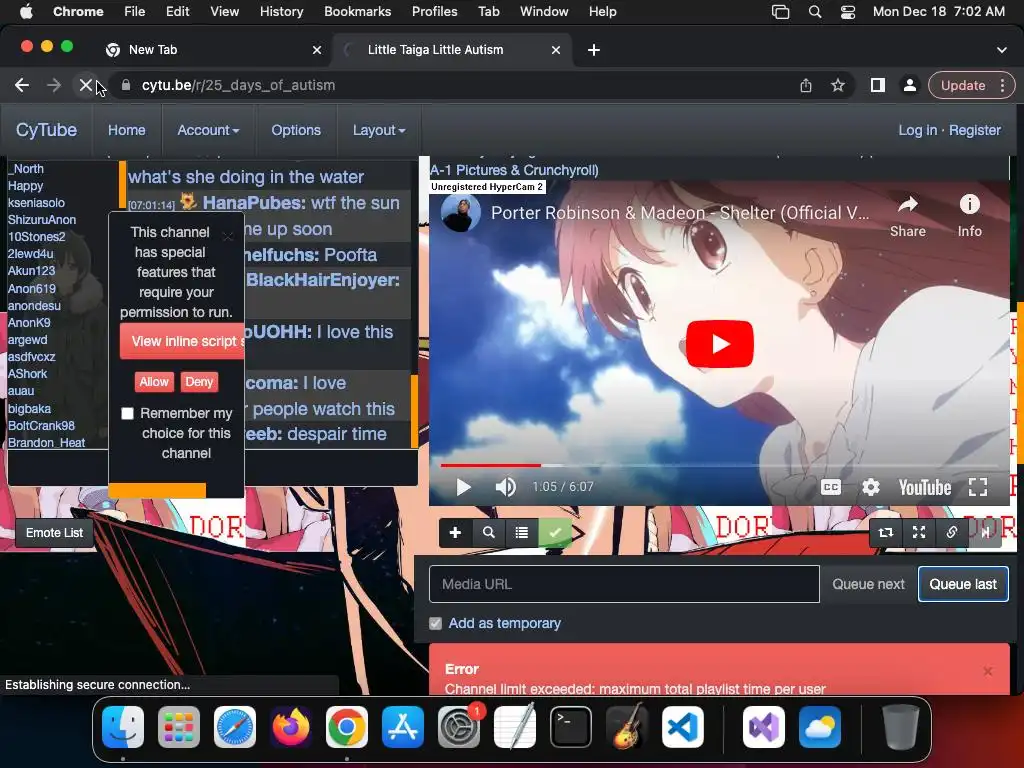Open the History menu
The width and height of the screenshot is (1024, 768).
pyautogui.click(x=281, y=12)
